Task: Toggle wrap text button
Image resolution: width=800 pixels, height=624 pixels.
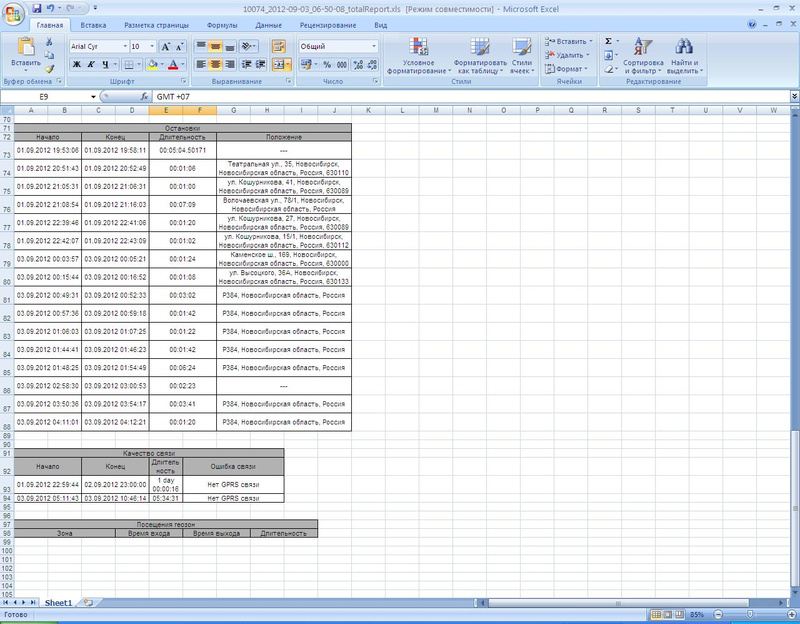Action: coord(278,46)
